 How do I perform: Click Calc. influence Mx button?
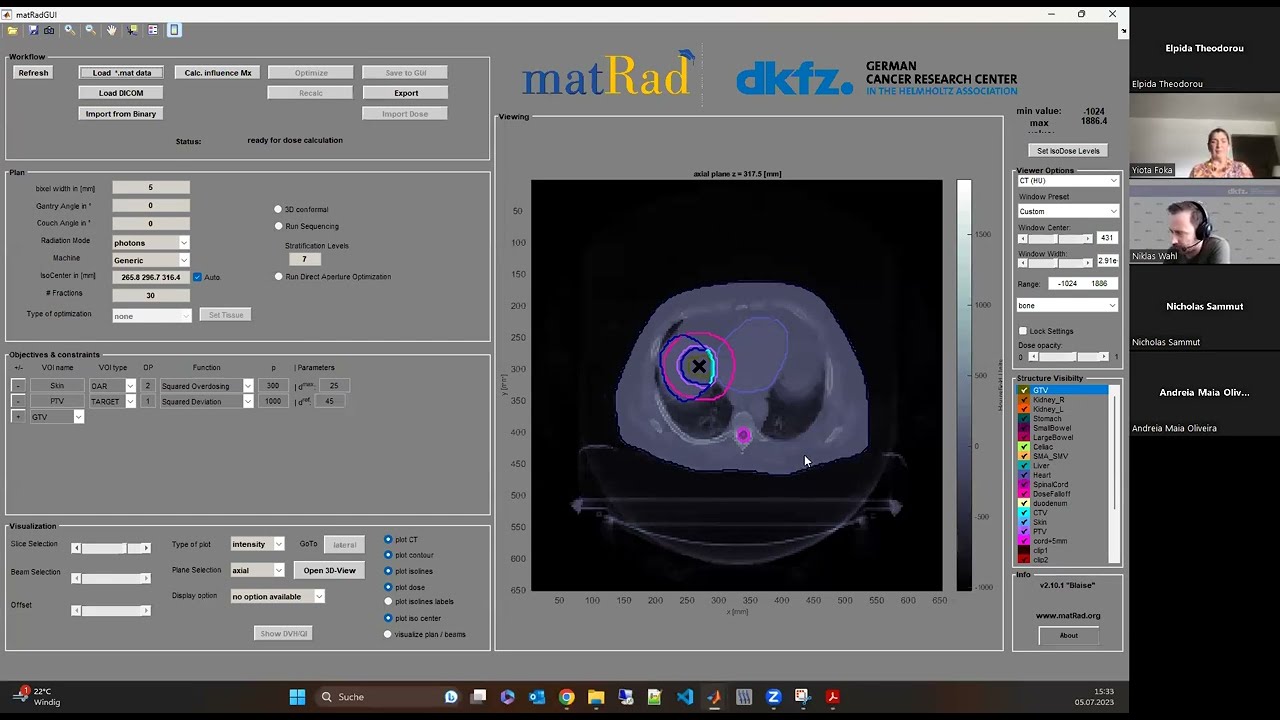pyautogui.click(x=218, y=73)
